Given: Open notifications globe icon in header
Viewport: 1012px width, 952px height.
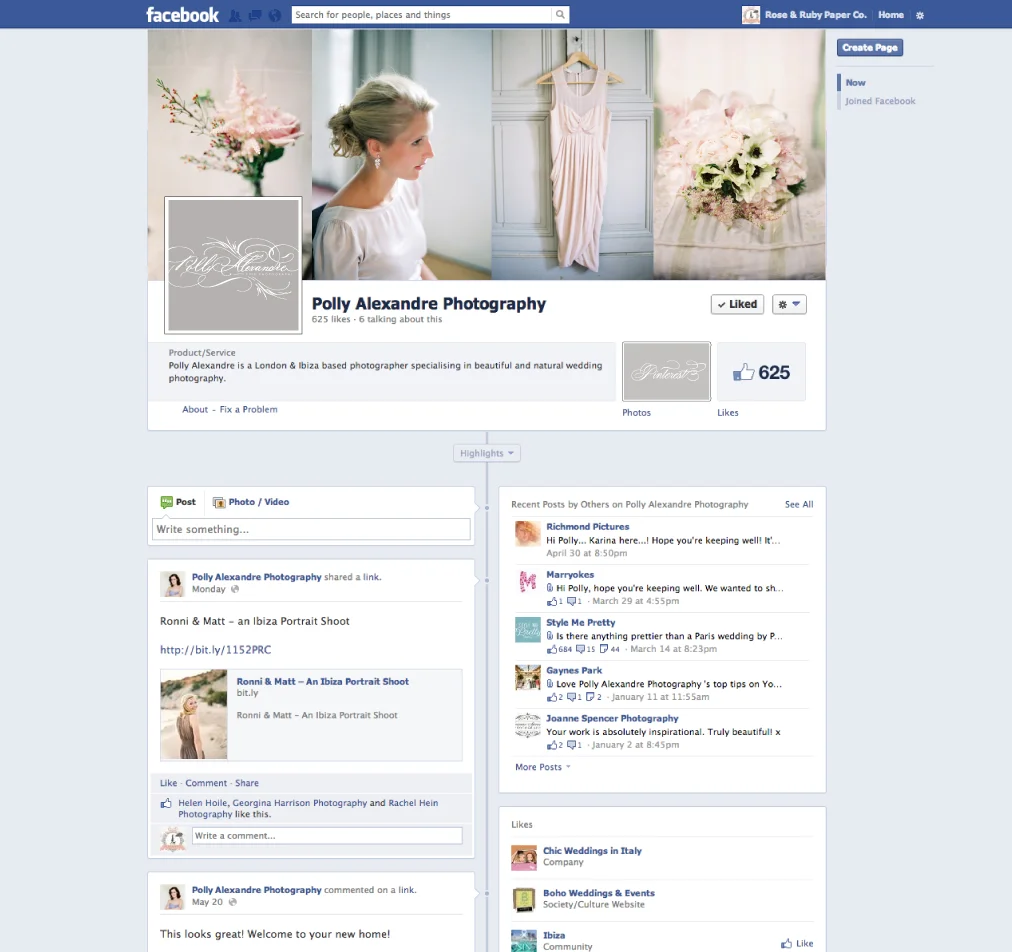Looking at the screenshot, I should tap(275, 15).
